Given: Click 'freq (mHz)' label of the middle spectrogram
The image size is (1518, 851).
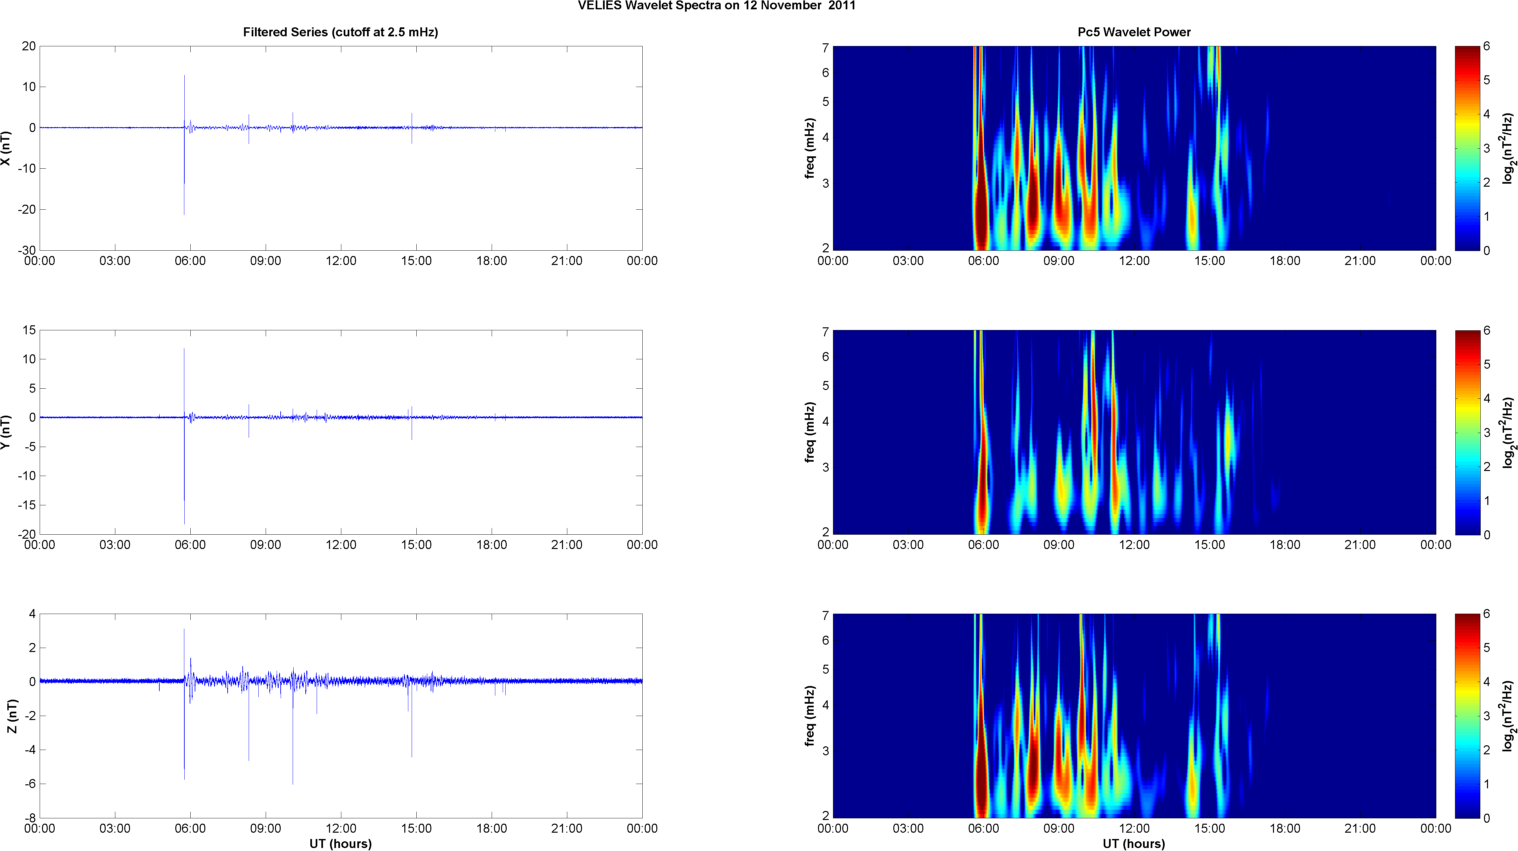Looking at the screenshot, I should (810, 432).
